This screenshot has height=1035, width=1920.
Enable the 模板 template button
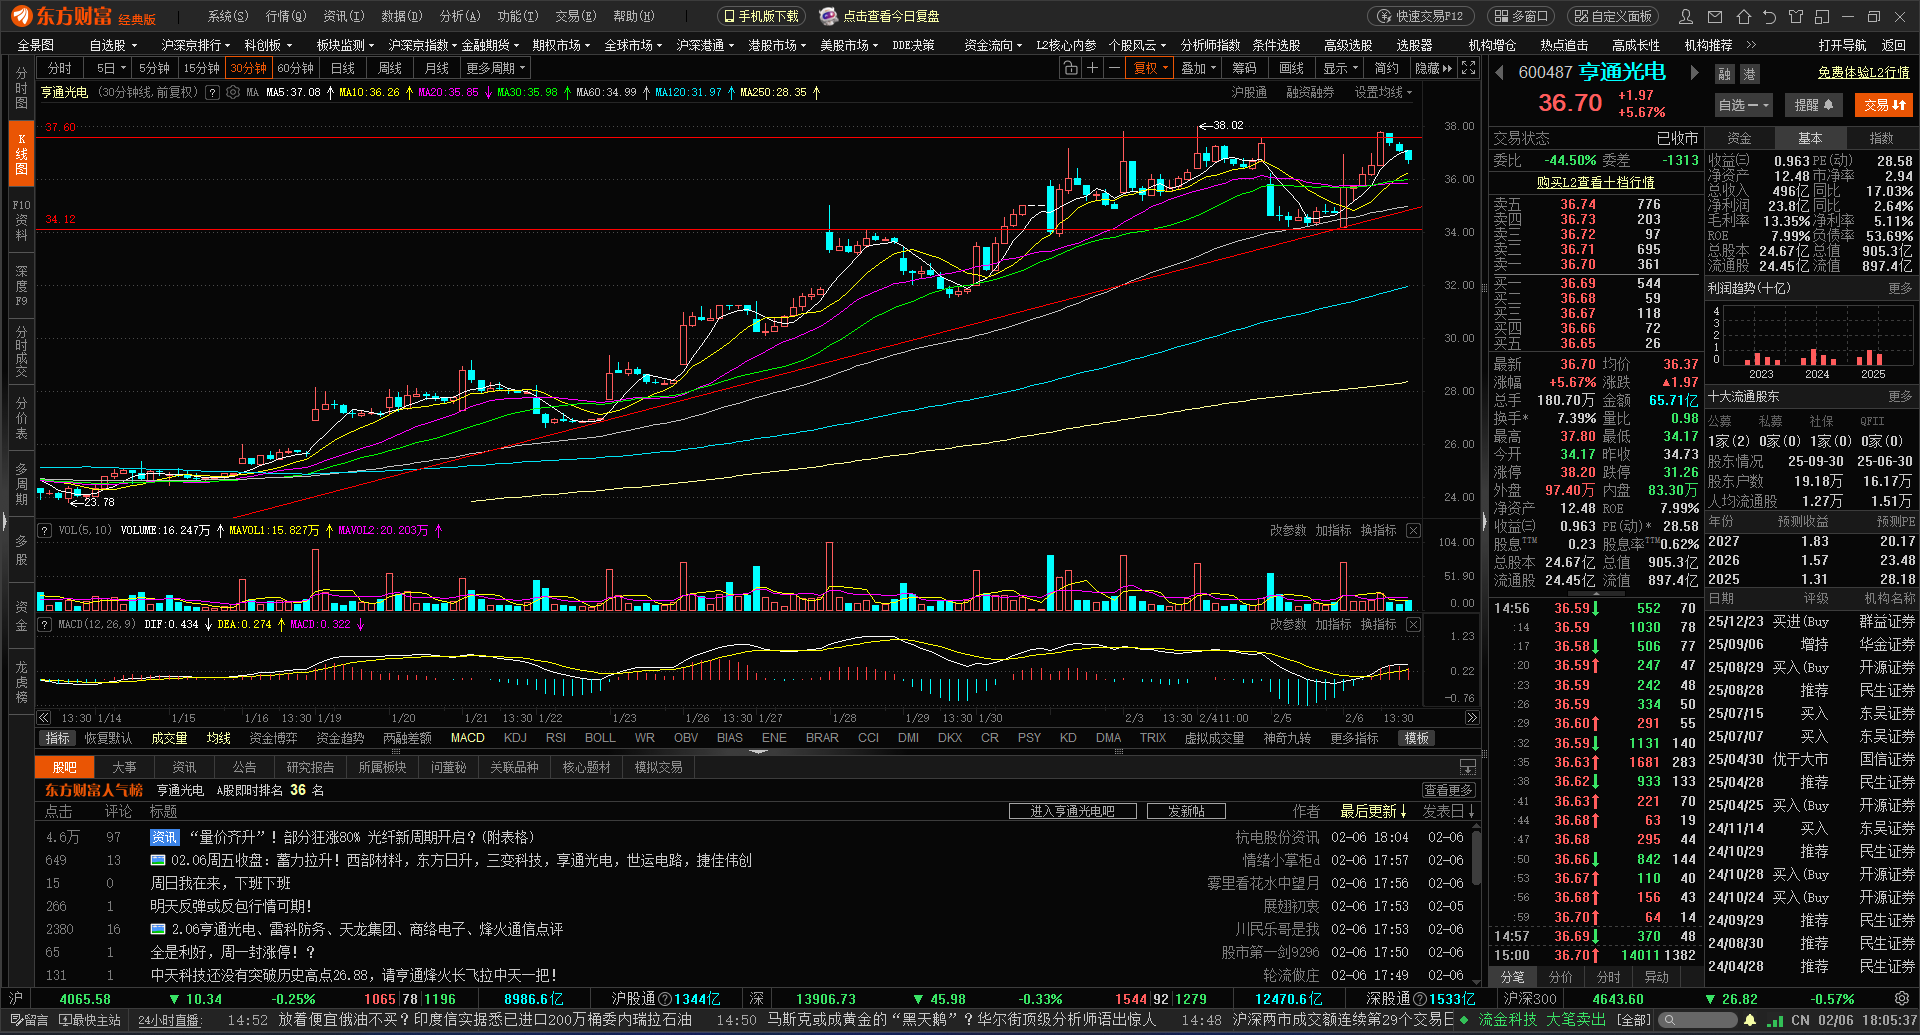click(1417, 738)
